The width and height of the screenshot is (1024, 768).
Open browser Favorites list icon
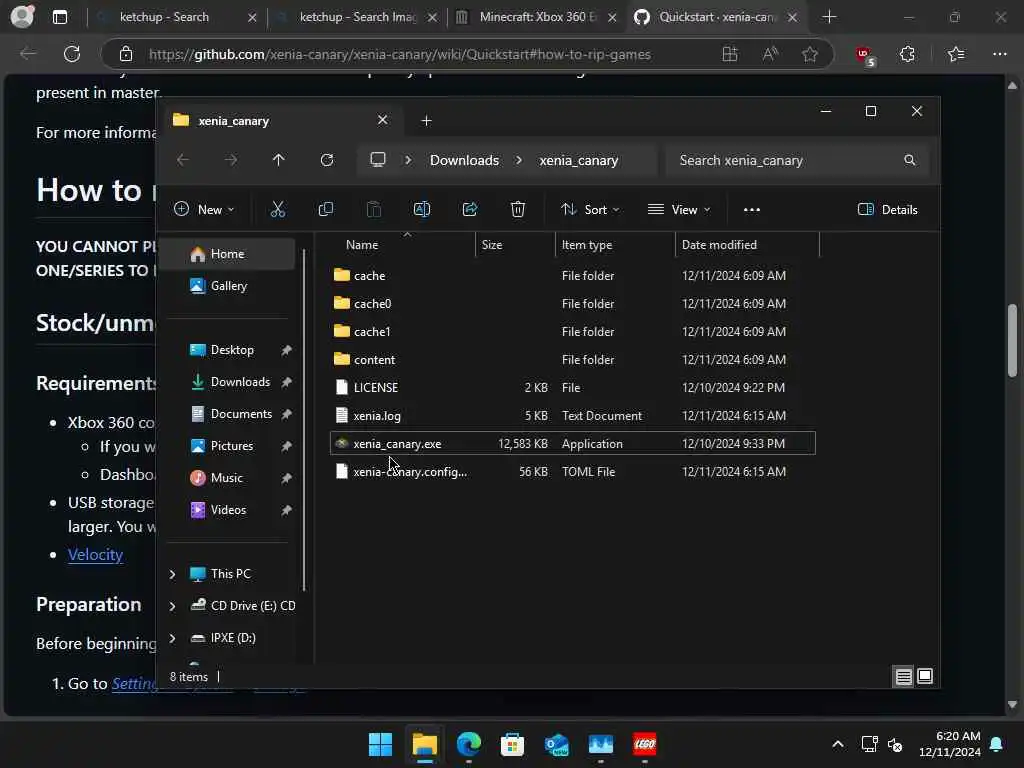[x=955, y=54]
